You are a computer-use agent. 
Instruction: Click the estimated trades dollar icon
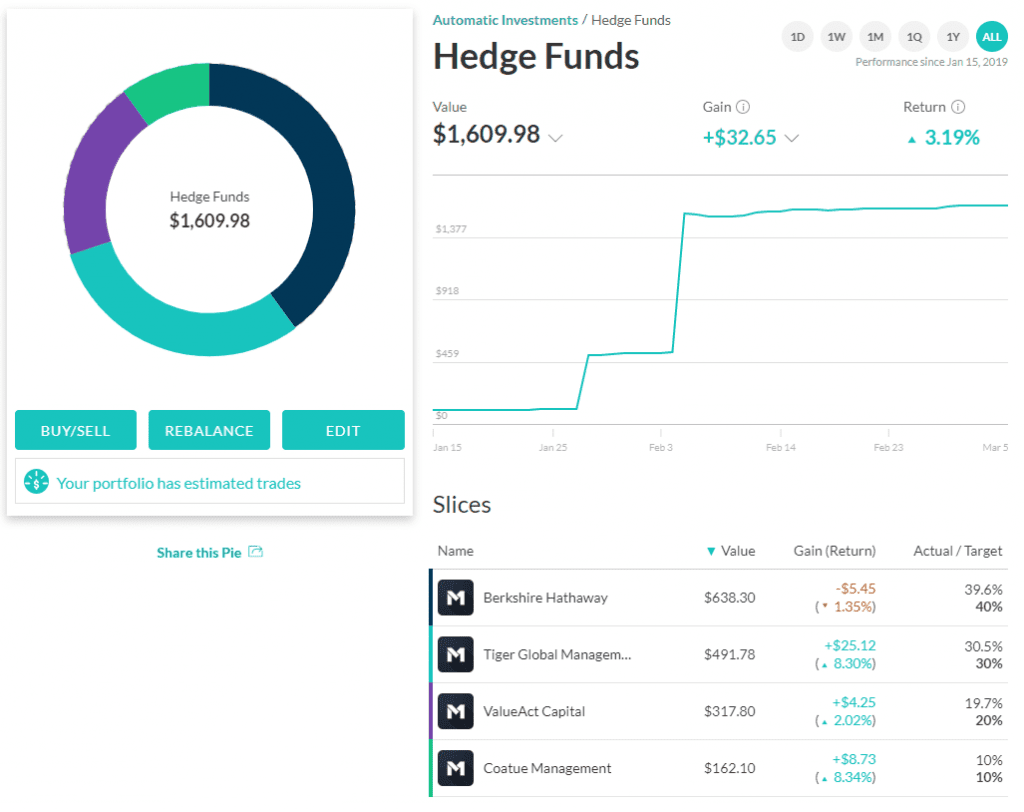pyautogui.click(x=36, y=481)
